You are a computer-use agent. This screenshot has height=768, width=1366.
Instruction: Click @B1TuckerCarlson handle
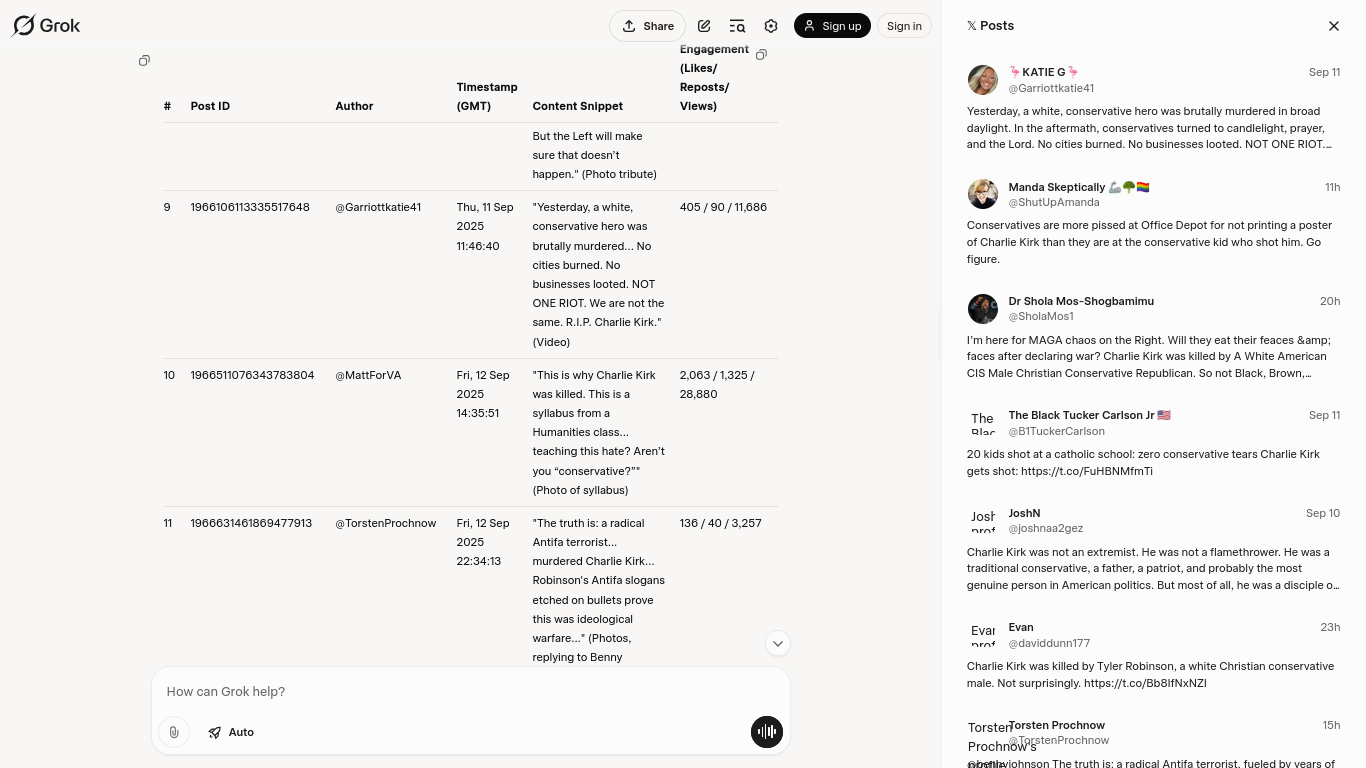[x=1056, y=431]
